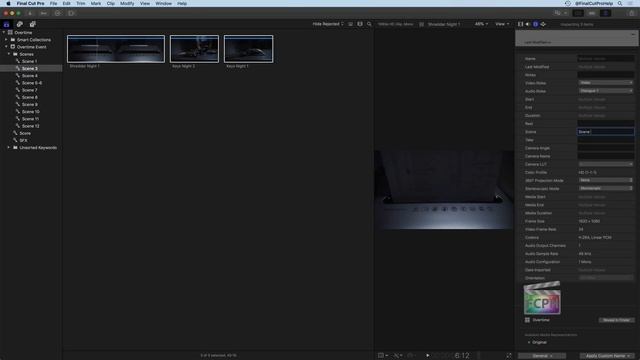This screenshot has width=640, height=360.
Task: Expand the Unsorted Keywords folder
Action: point(9,147)
